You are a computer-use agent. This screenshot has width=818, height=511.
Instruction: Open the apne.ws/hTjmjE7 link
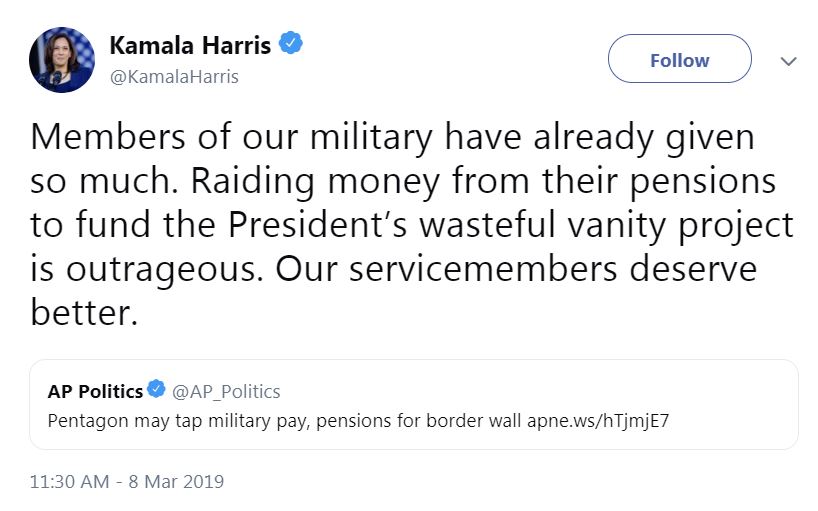[x=603, y=420]
